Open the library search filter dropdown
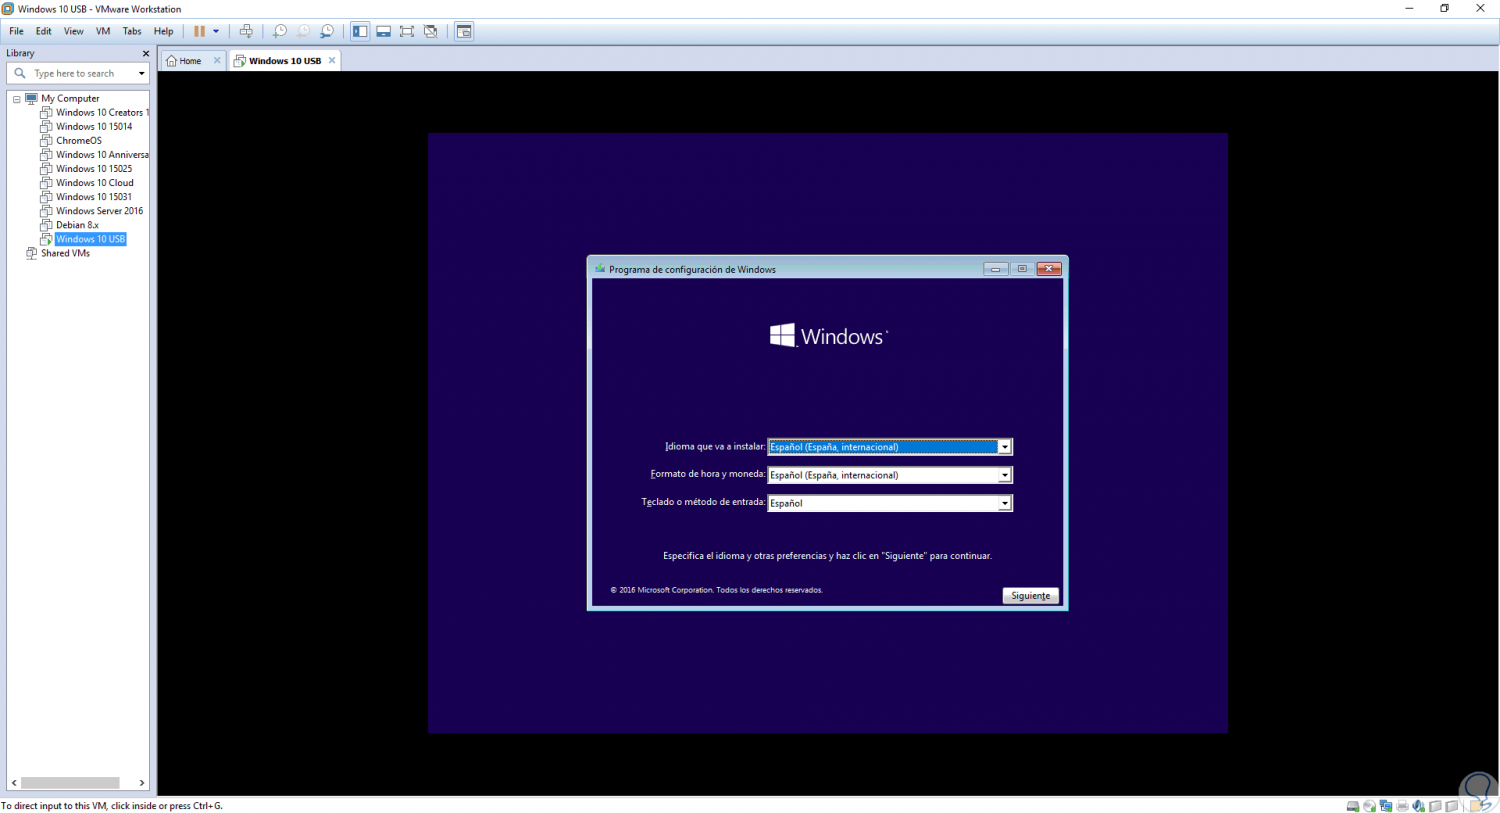 [x=142, y=73]
